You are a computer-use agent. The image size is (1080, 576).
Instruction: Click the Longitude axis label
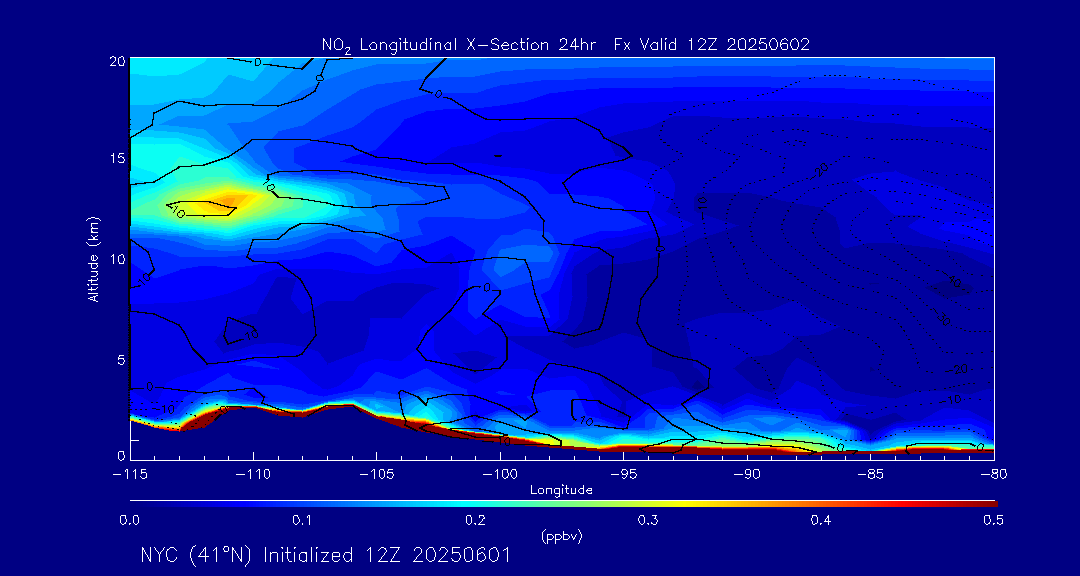point(561,489)
